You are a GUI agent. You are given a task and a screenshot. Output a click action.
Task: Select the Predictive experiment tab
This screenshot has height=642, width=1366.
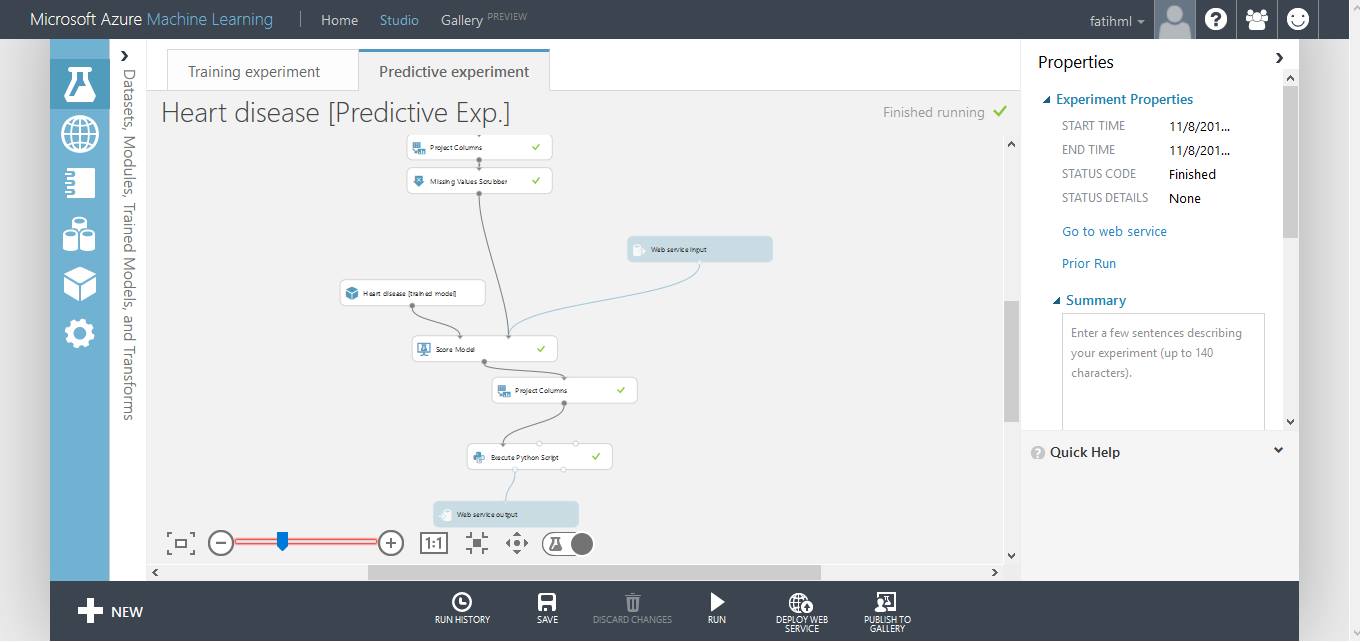[454, 71]
